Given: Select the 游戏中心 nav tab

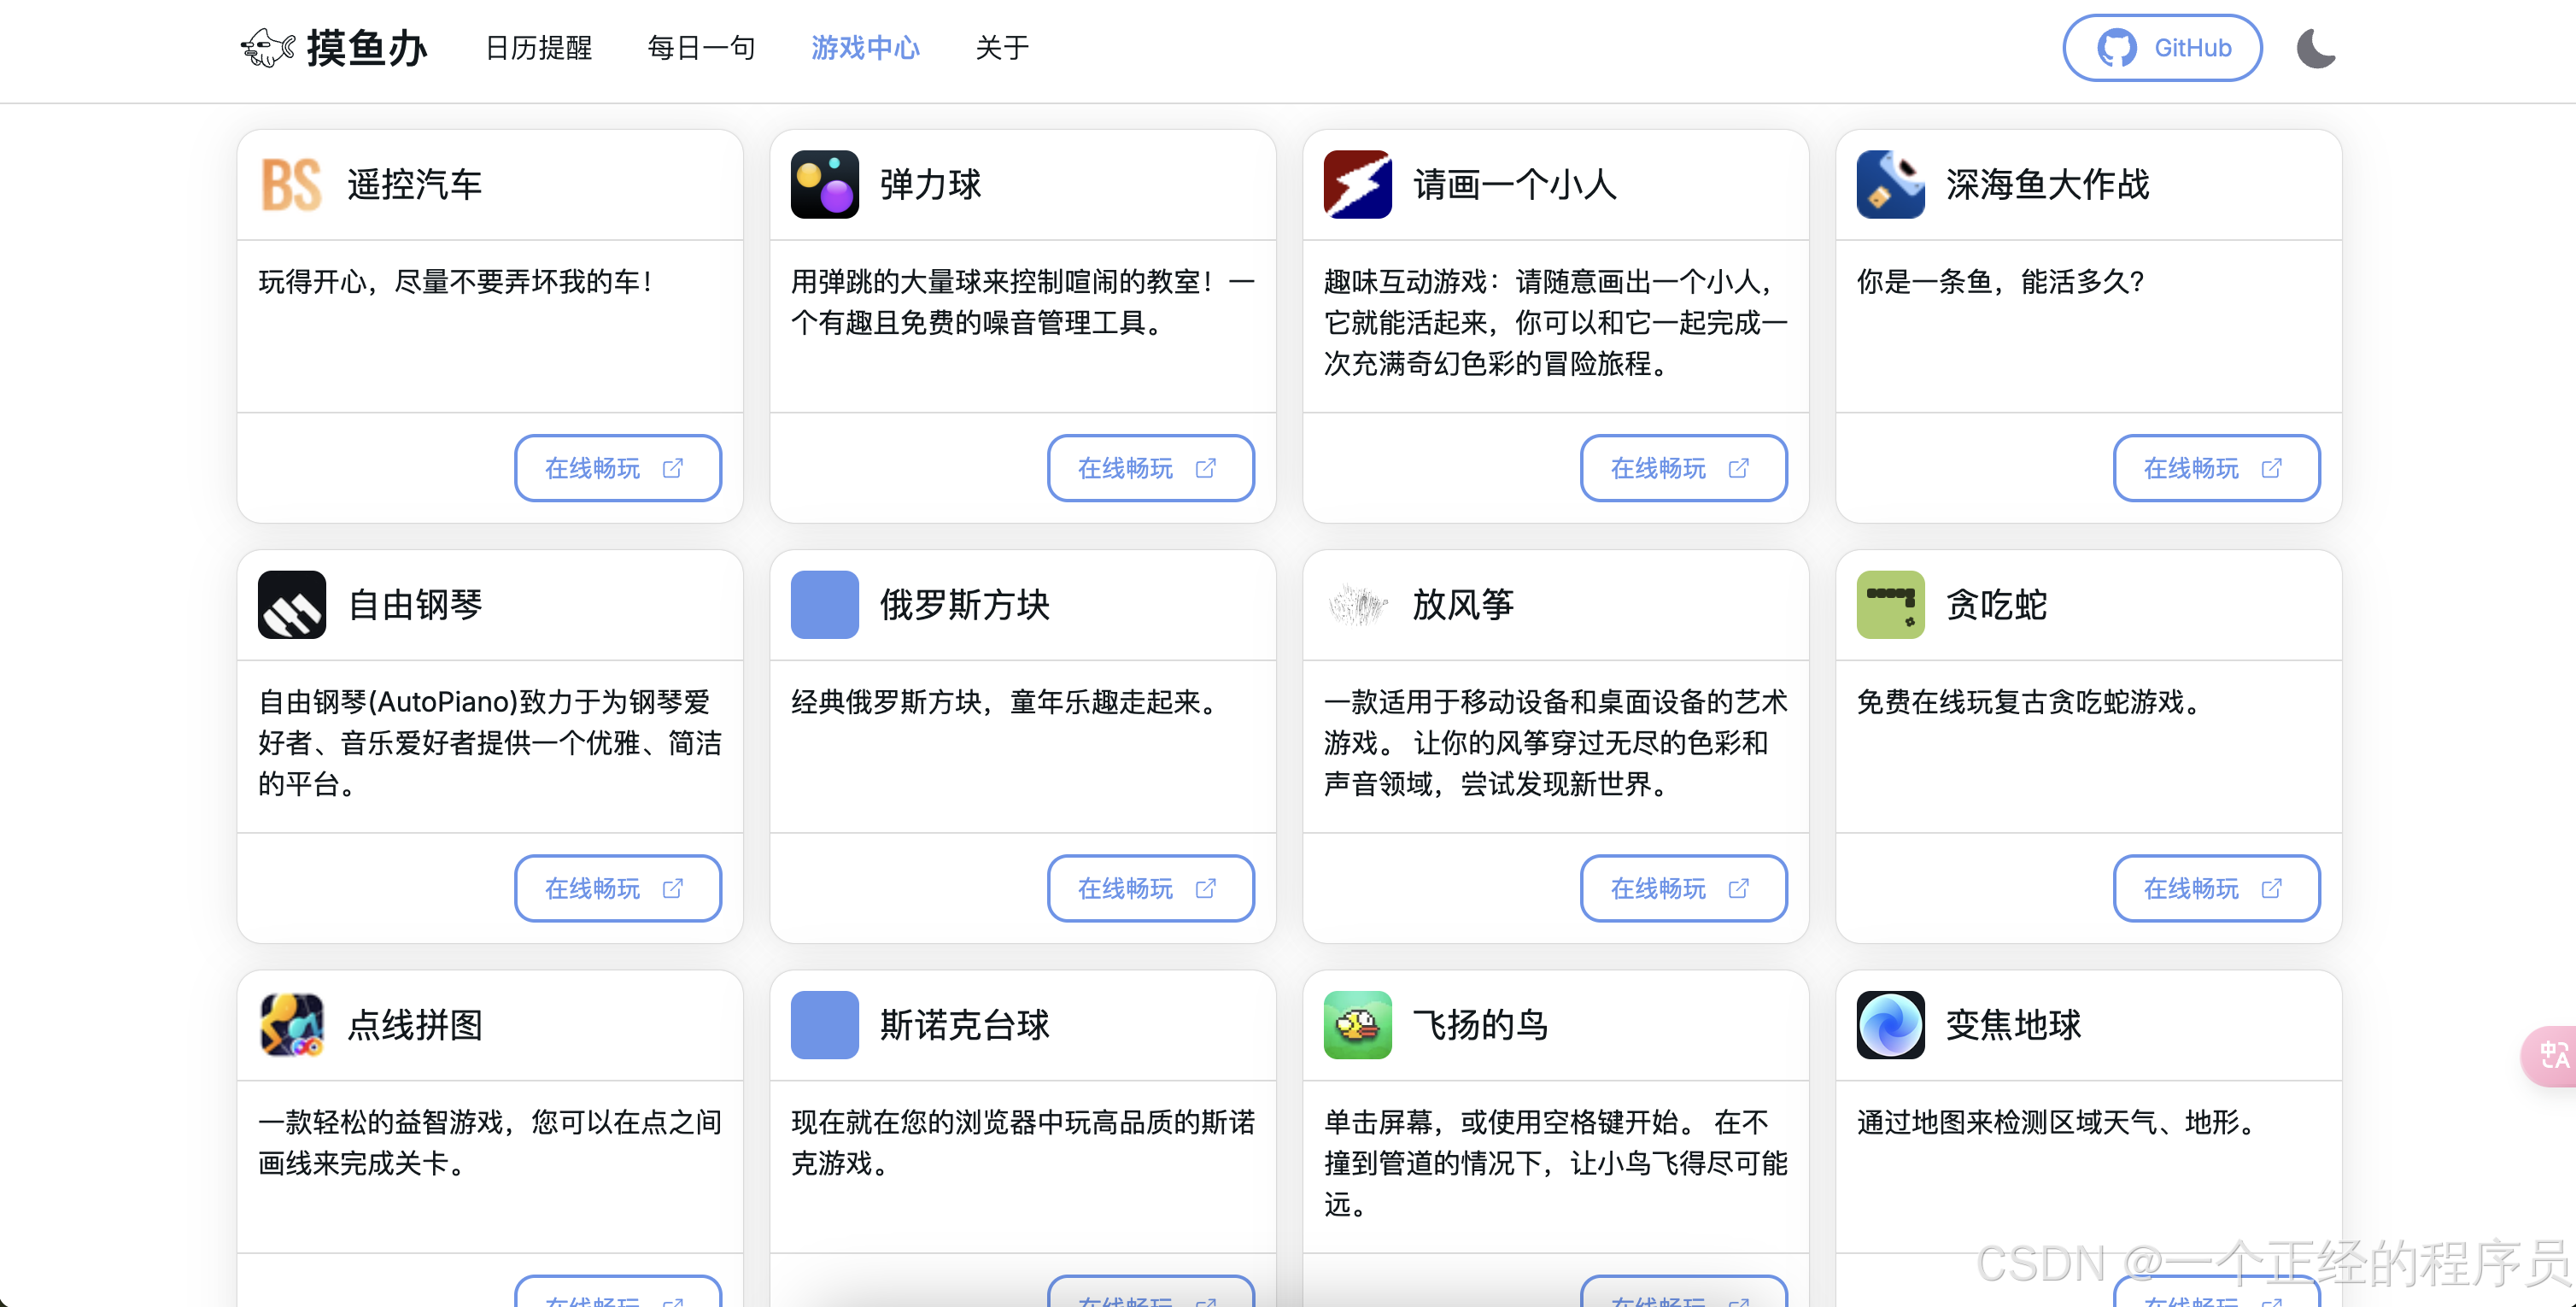Looking at the screenshot, I should 865,48.
